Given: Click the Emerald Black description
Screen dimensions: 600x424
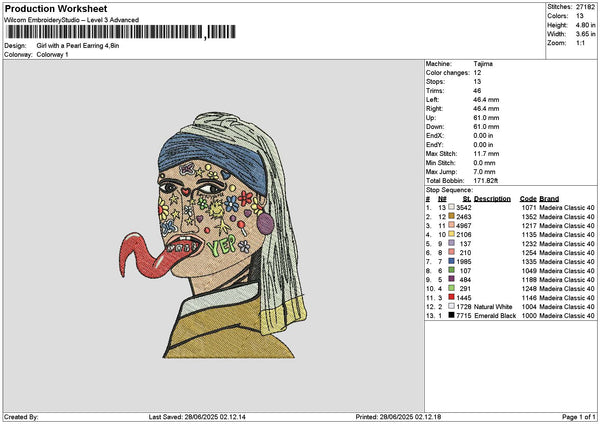Looking at the screenshot, I should pos(495,315).
